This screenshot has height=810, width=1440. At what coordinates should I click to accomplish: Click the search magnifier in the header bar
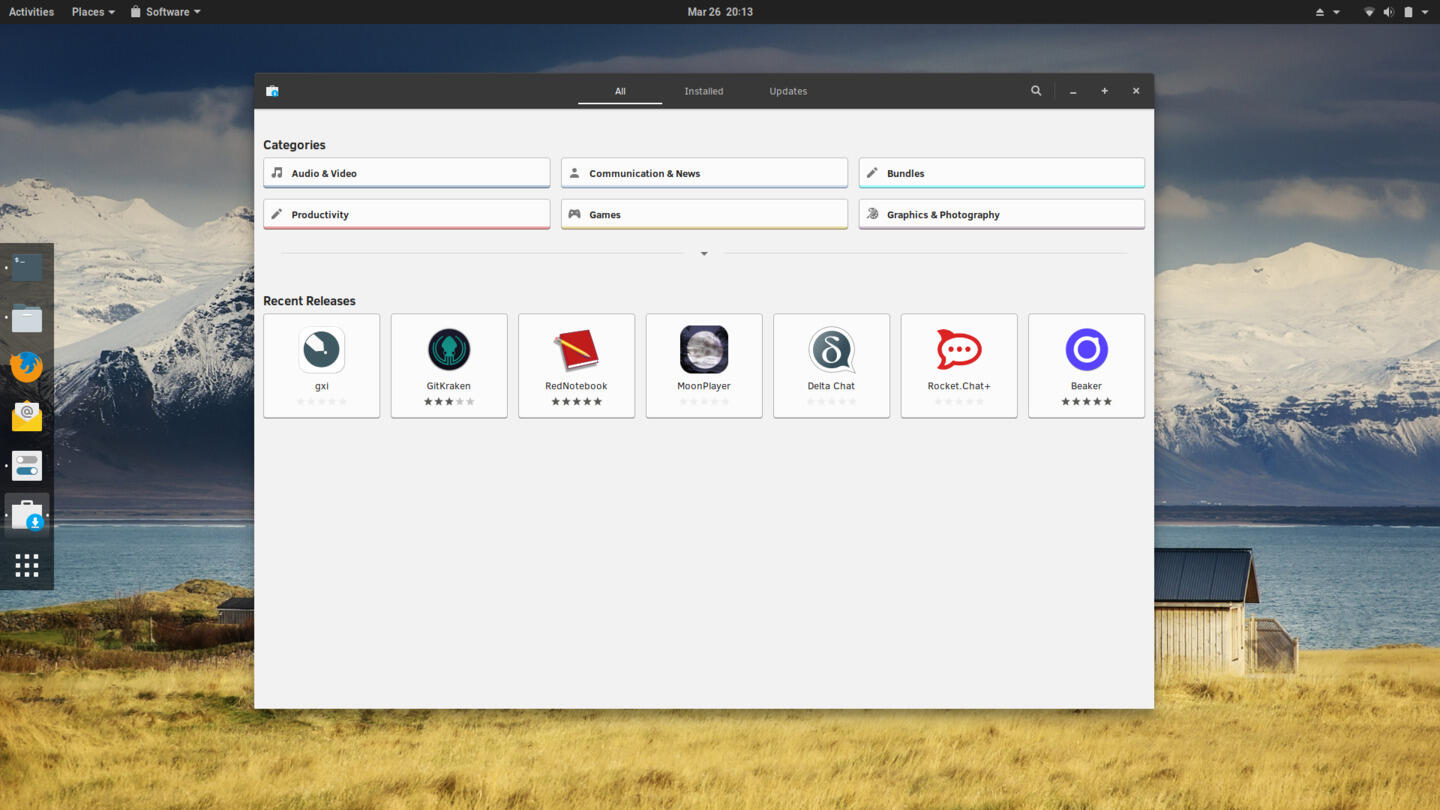pyautogui.click(x=1036, y=91)
